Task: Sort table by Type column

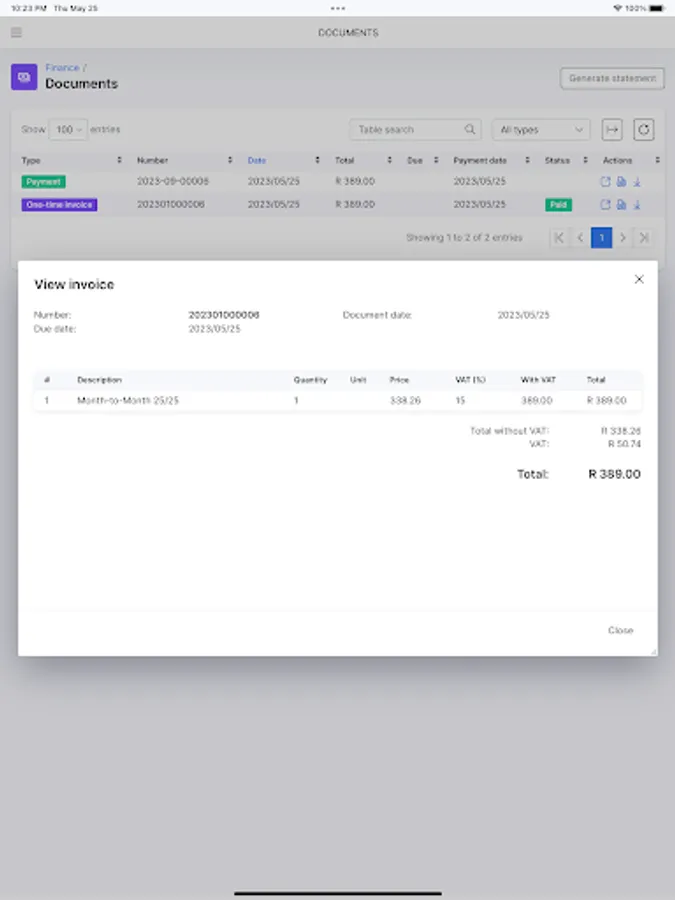Action: (x=72, y=160)
